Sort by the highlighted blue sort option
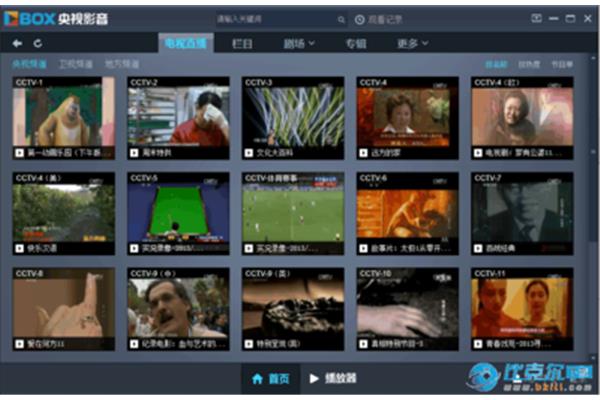 pos(496,64)
